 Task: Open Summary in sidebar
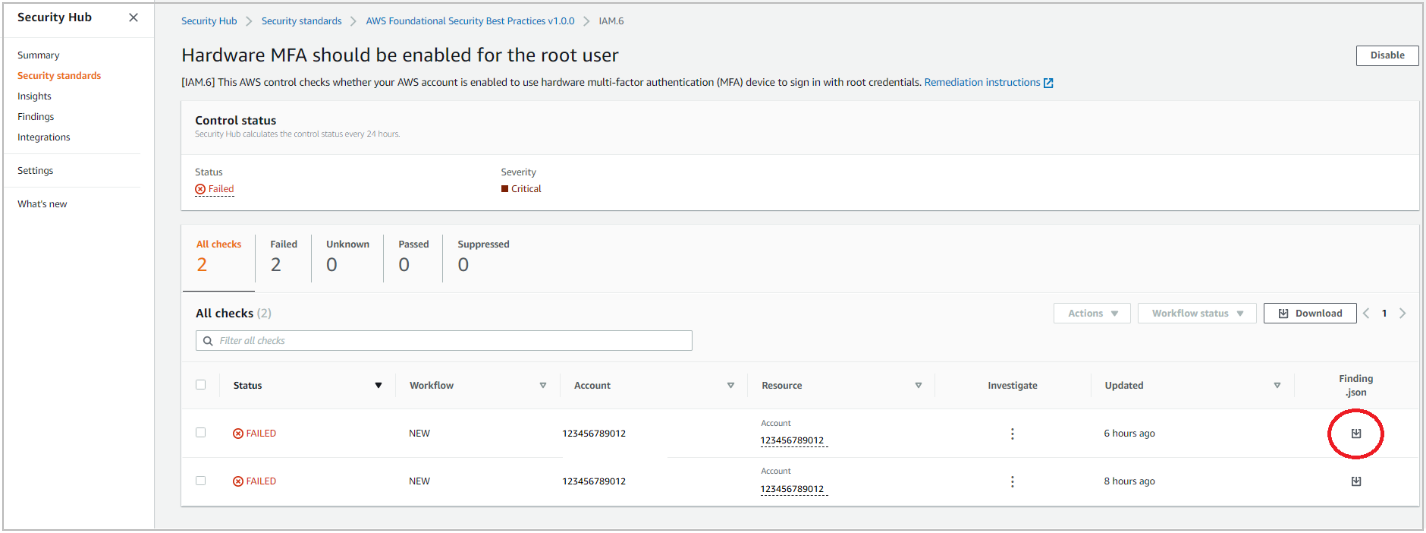coord(38,55)
